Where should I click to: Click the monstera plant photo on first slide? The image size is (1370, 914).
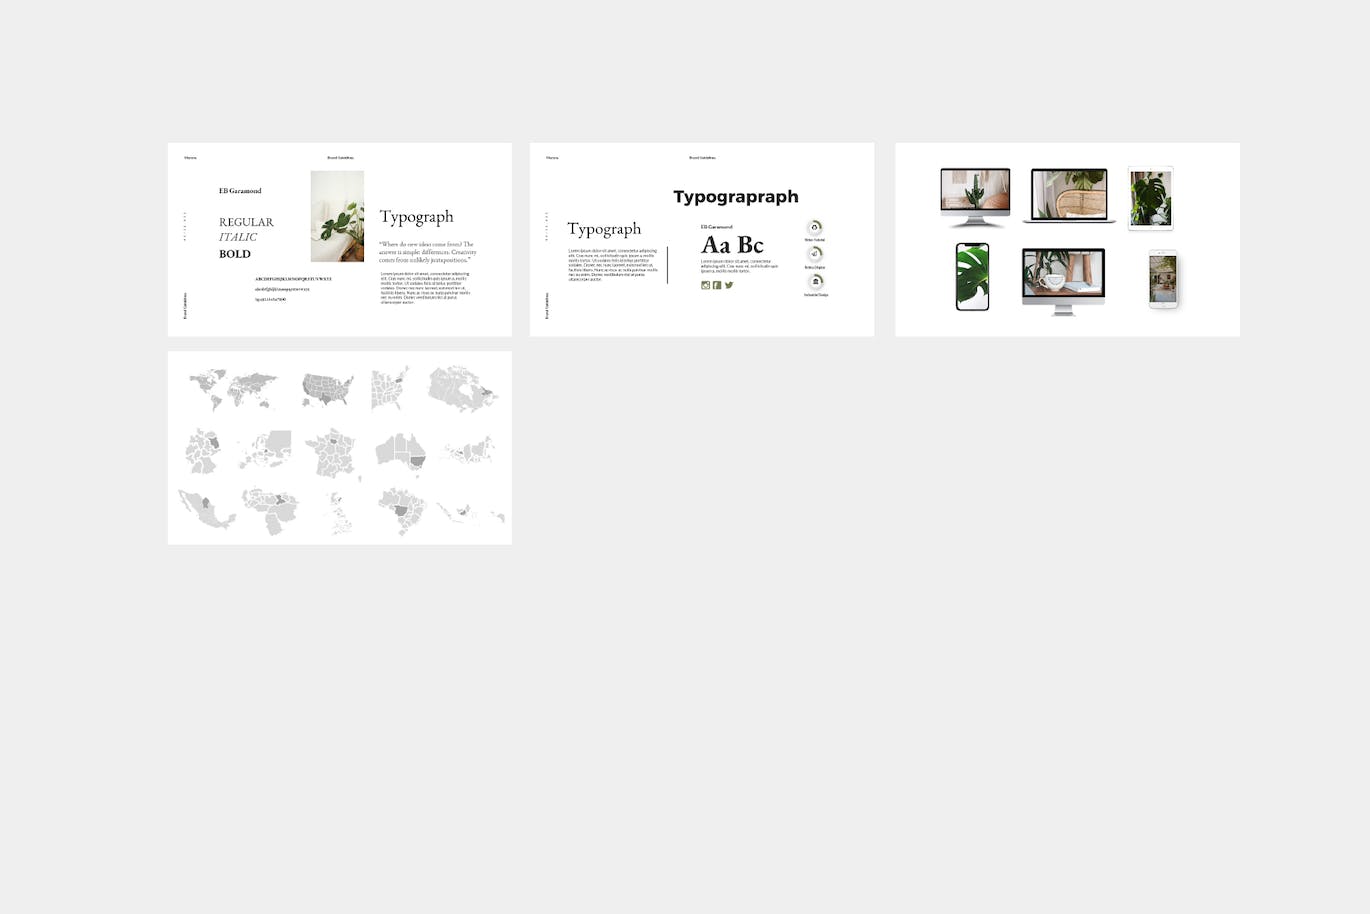pyautogui.click(x=337, y=216)
